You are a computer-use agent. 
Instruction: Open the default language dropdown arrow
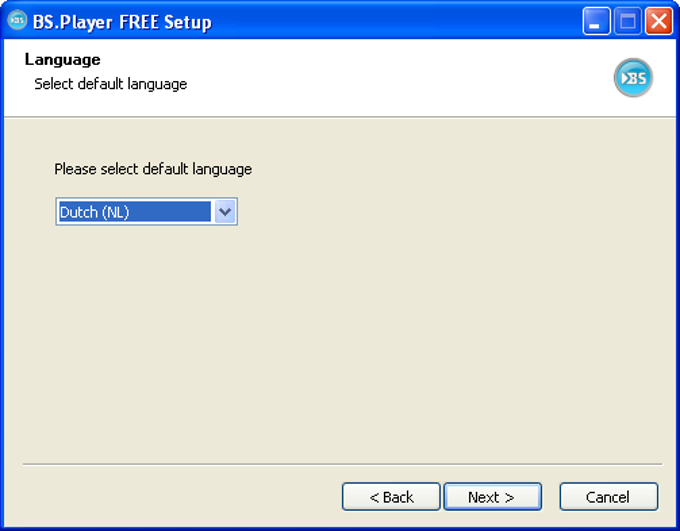click(x=225, y=212)
